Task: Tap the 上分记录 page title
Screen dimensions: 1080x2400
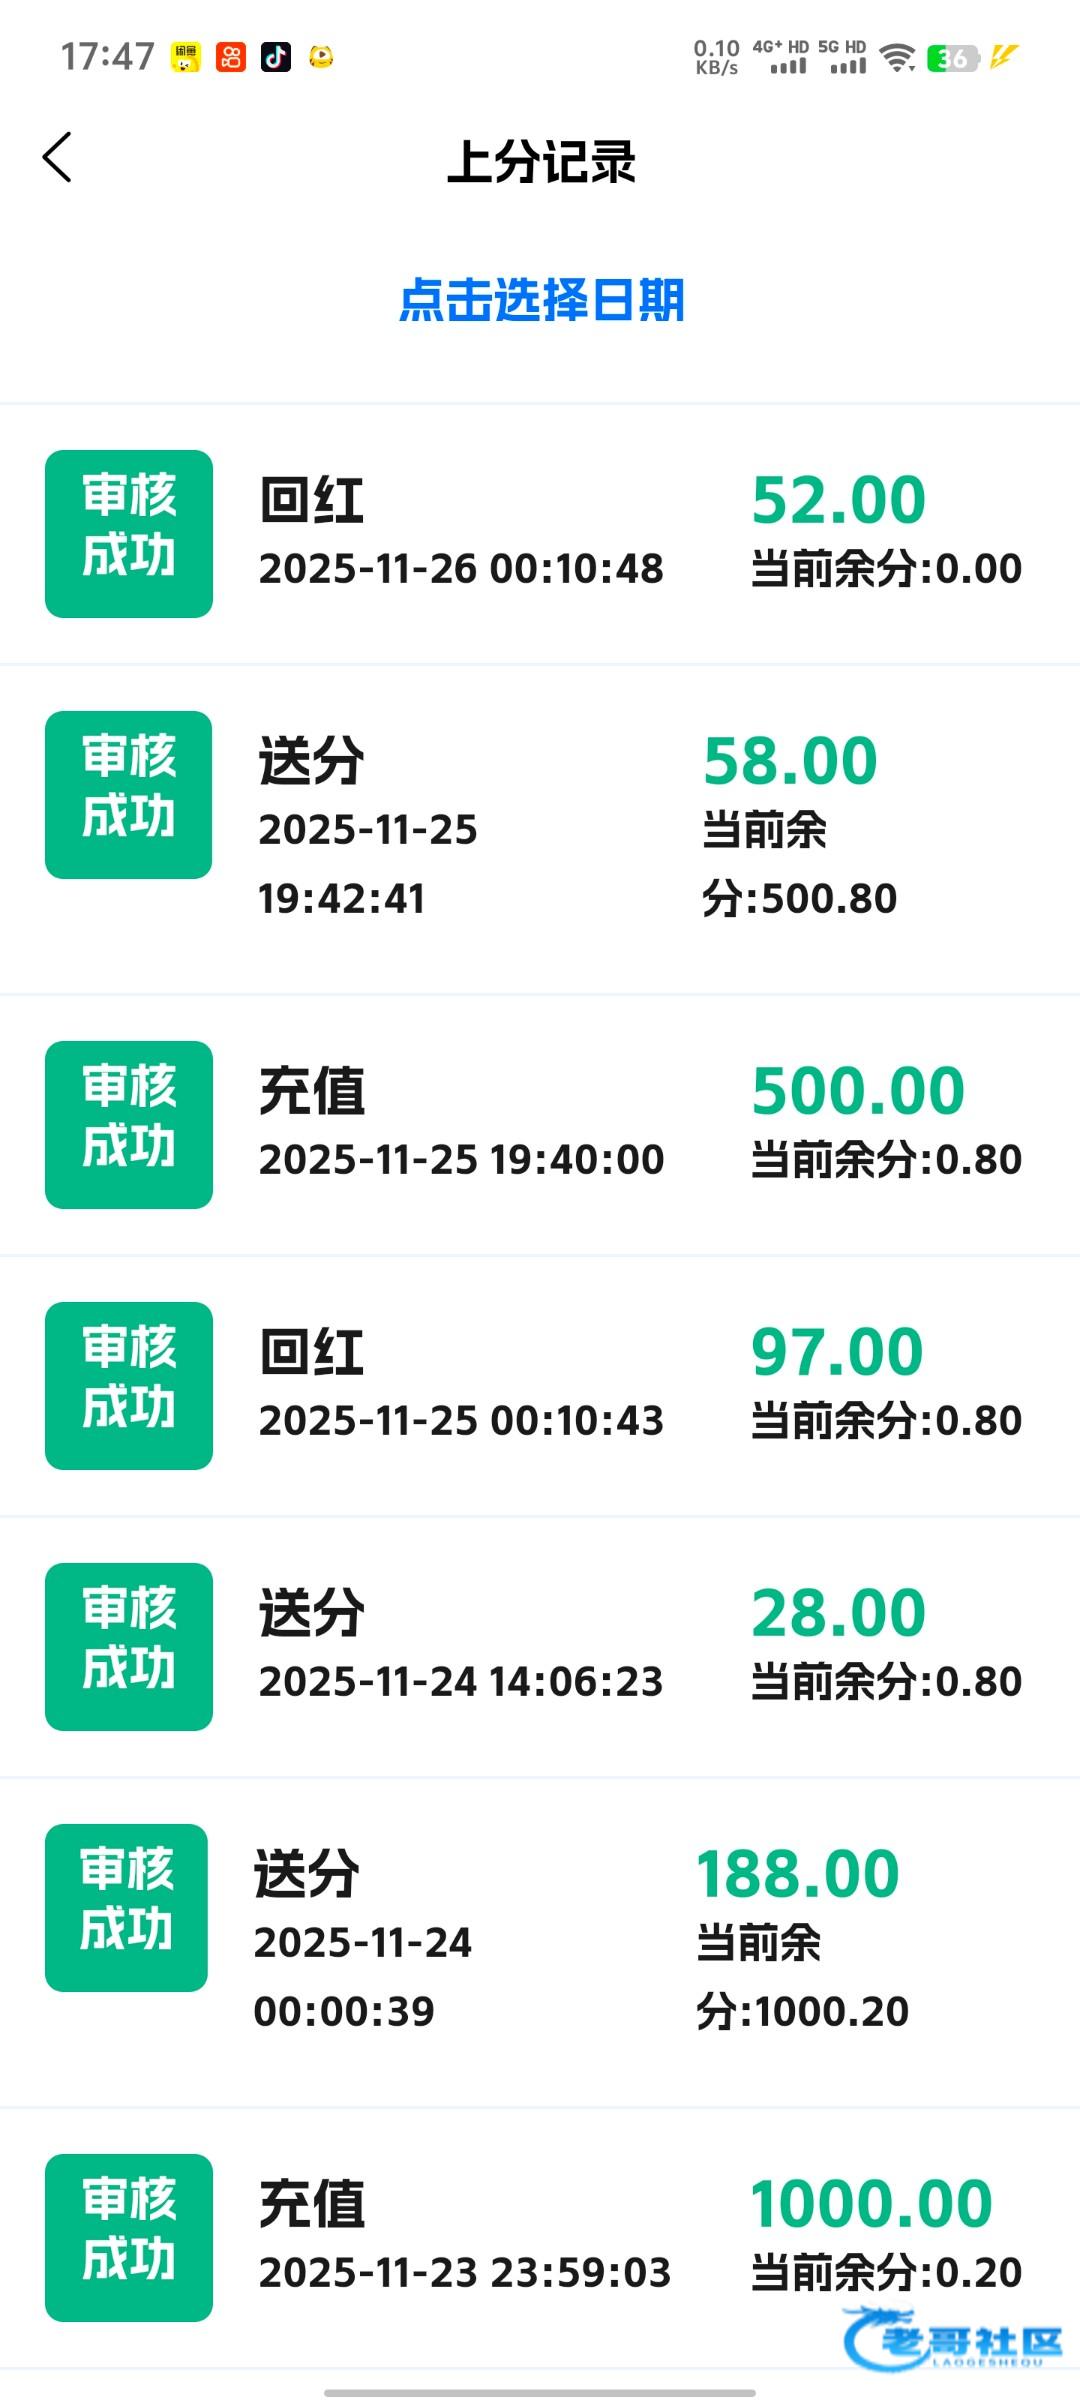Action: click(541, 161)
